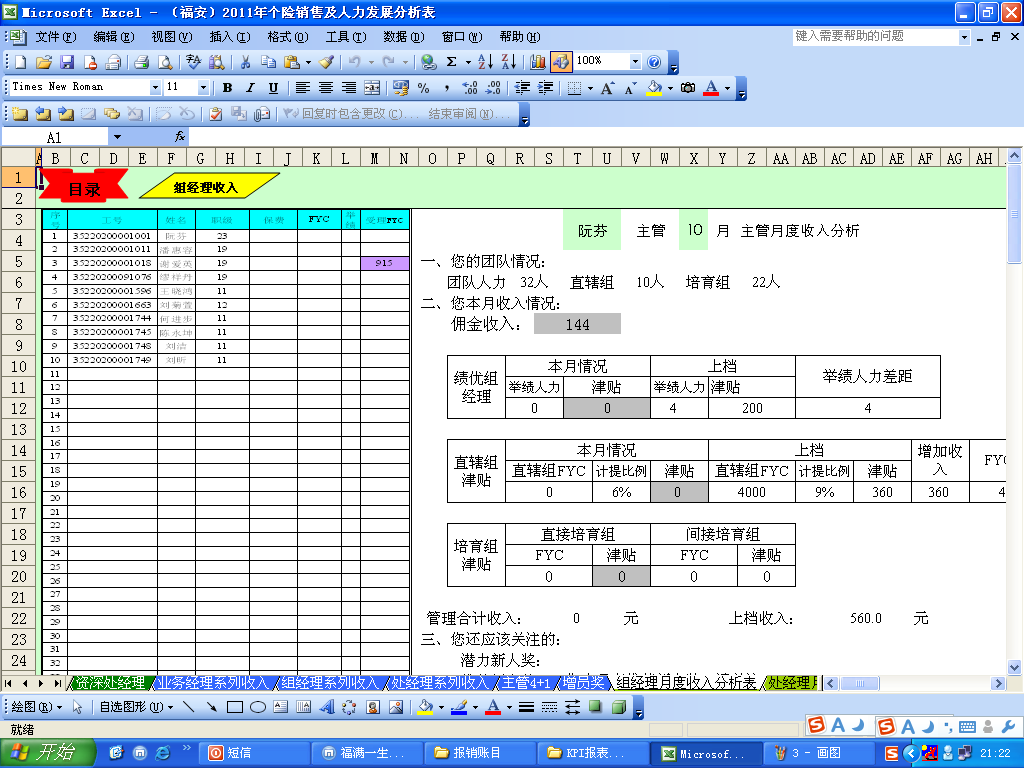This screenshot has width=1024, height=768.
Task: Select the Oval drawing tool
Action: 258,707
